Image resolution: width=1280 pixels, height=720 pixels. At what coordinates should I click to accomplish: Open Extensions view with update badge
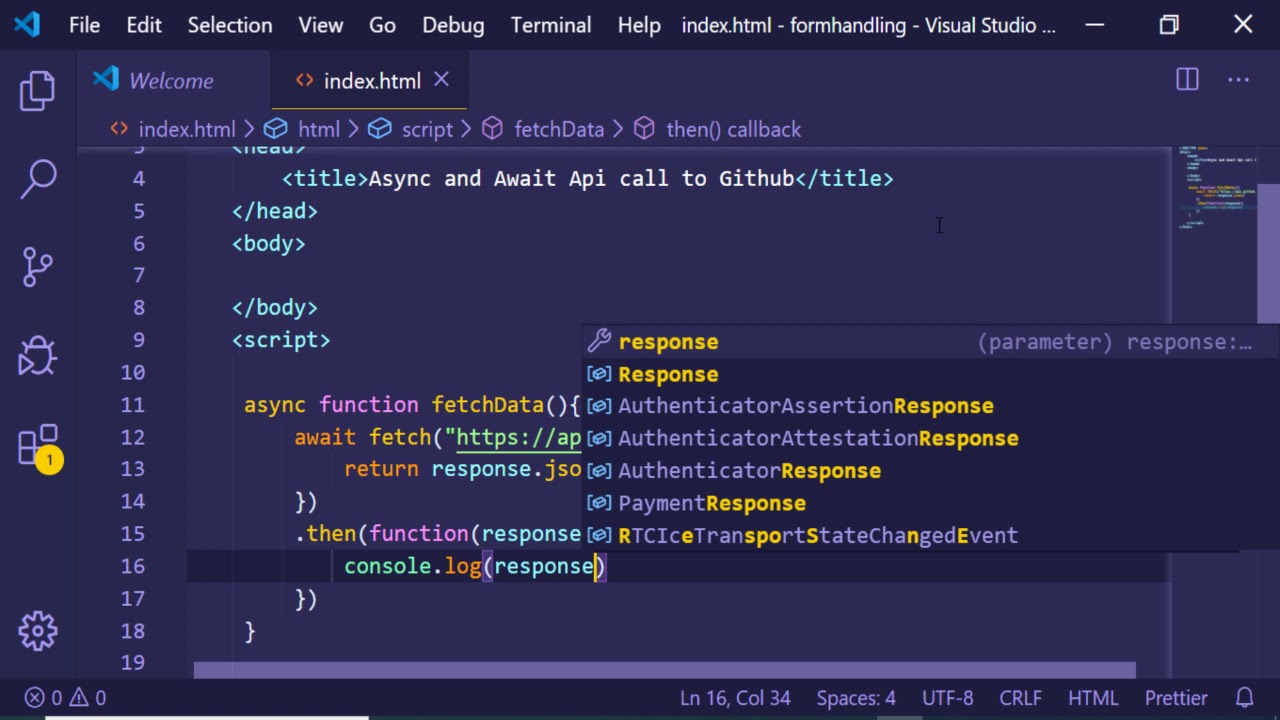[x=38, y=446]
